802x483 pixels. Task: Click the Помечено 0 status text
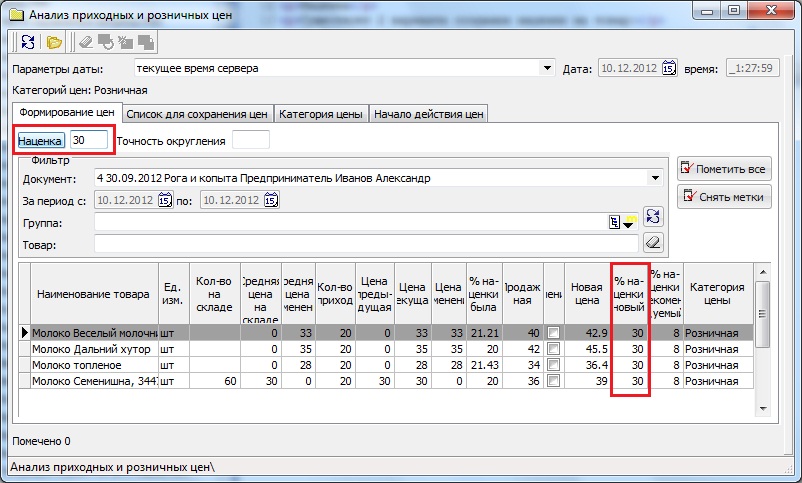(x=41, y=441)
